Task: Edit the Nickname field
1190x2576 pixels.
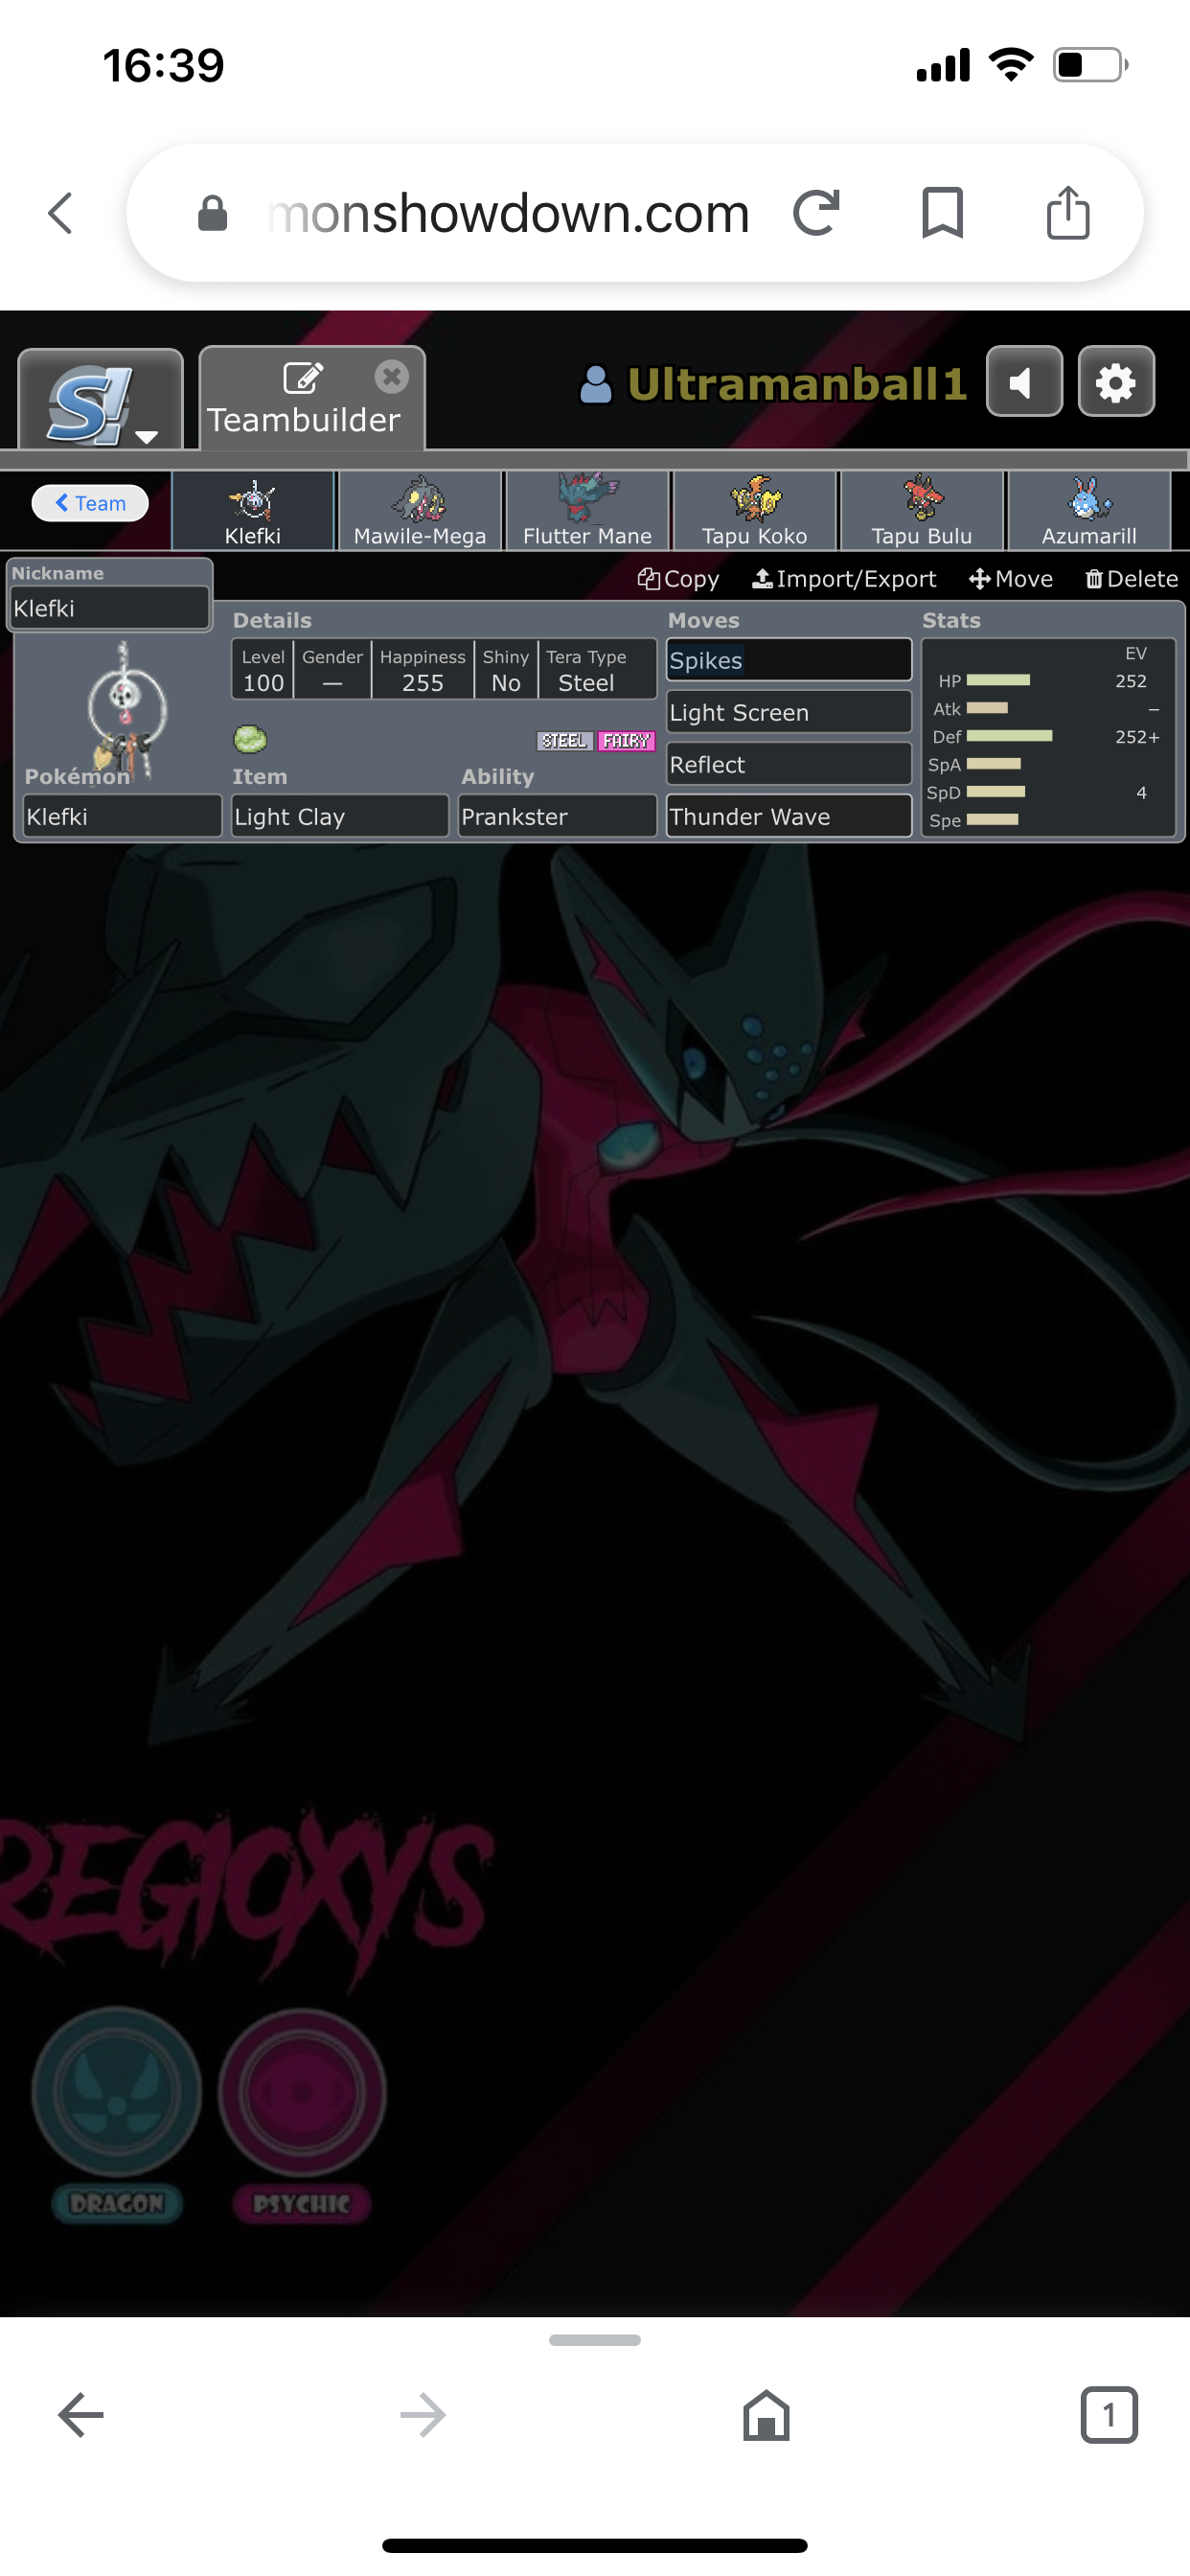Action: [x=109, y=608]
